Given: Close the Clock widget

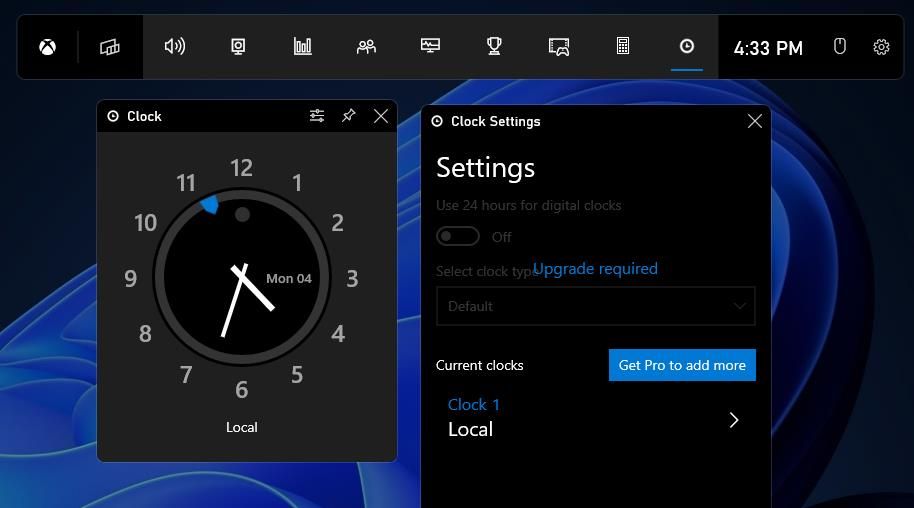Looking at the screenshot, I should [x=381, y=116].
